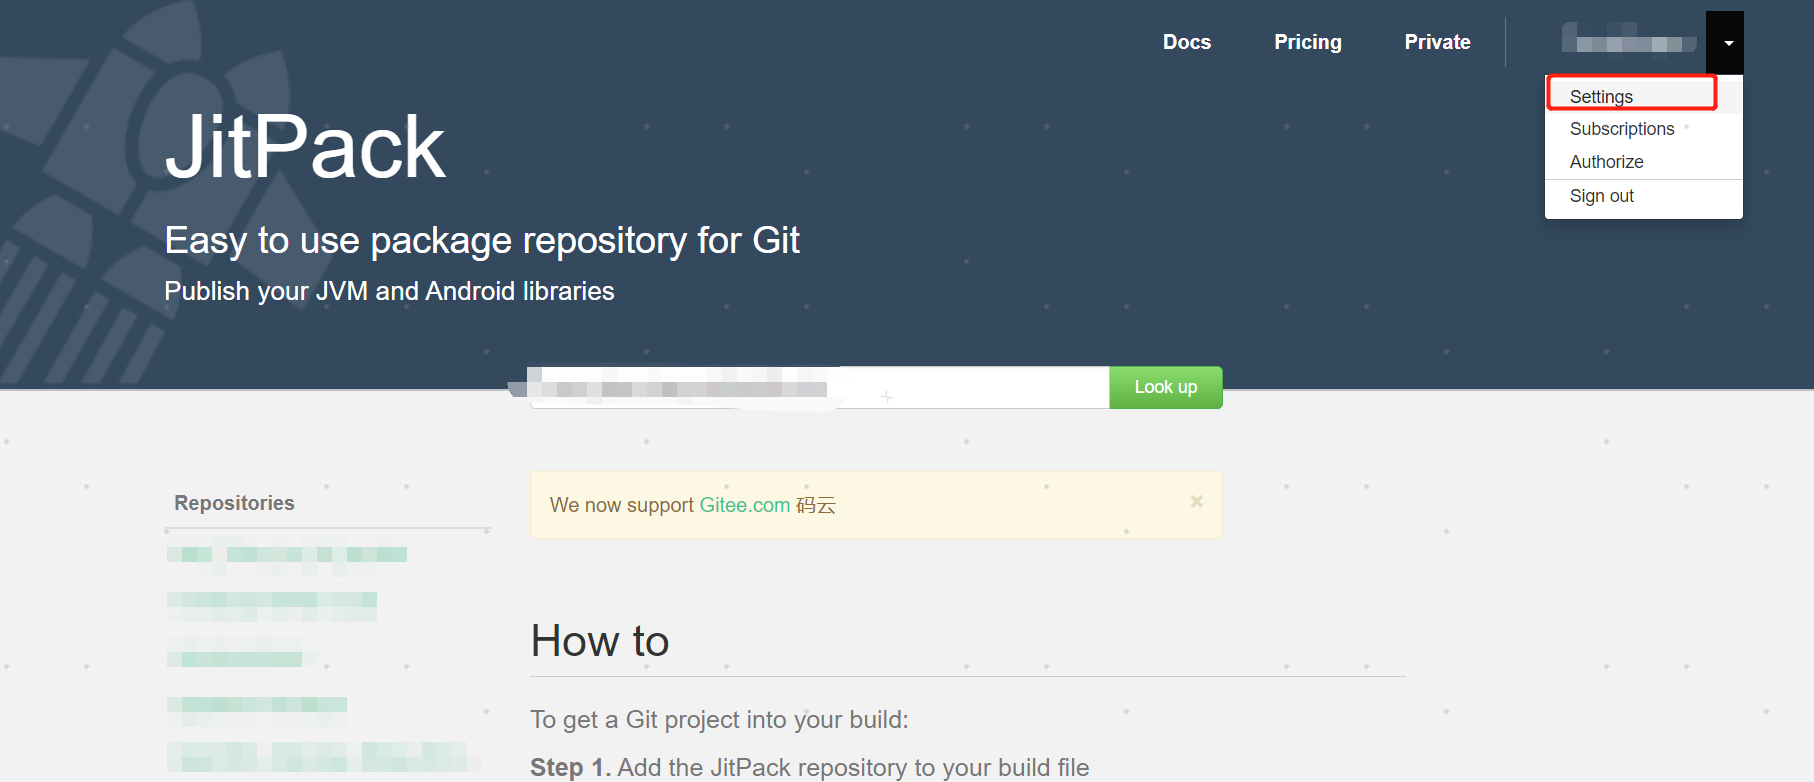Follow the Gitee.com link
This screenshot has height=782, width=1814.
[744, 505]
